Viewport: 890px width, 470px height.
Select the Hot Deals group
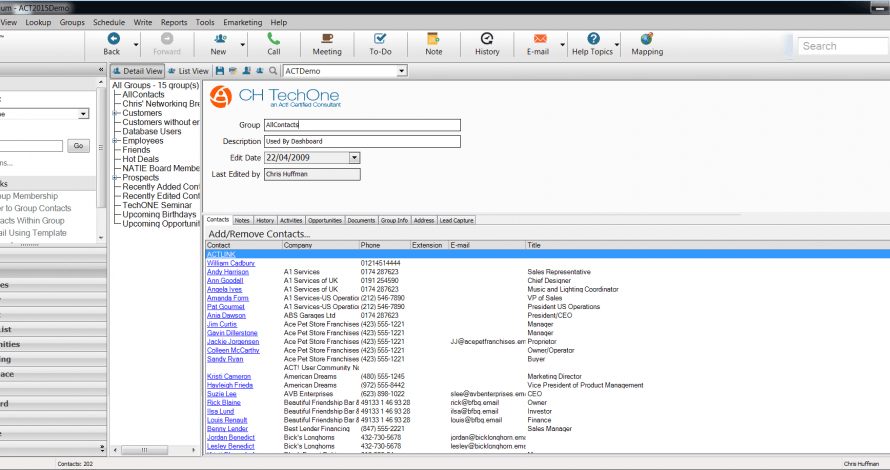(x=140, y=159)
